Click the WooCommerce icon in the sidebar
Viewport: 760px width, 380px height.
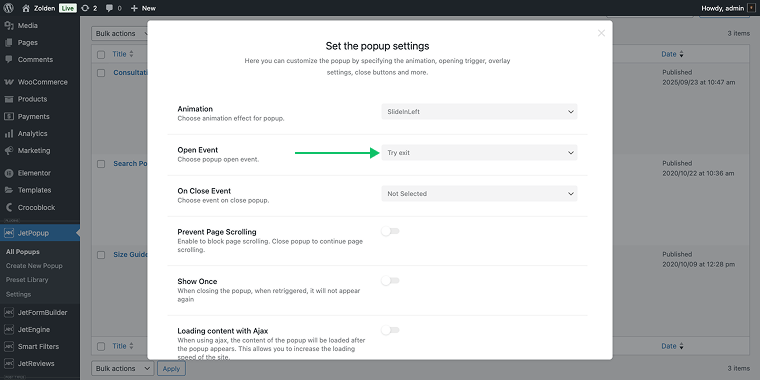[9, 82]
